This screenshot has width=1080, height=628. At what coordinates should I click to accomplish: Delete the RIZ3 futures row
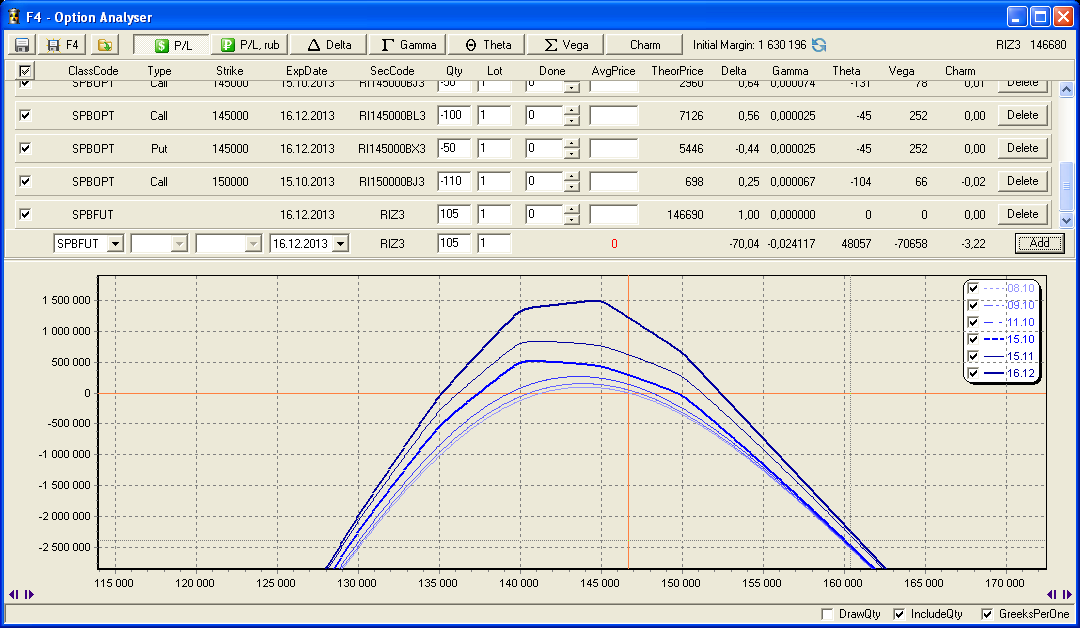point(1022,214)
